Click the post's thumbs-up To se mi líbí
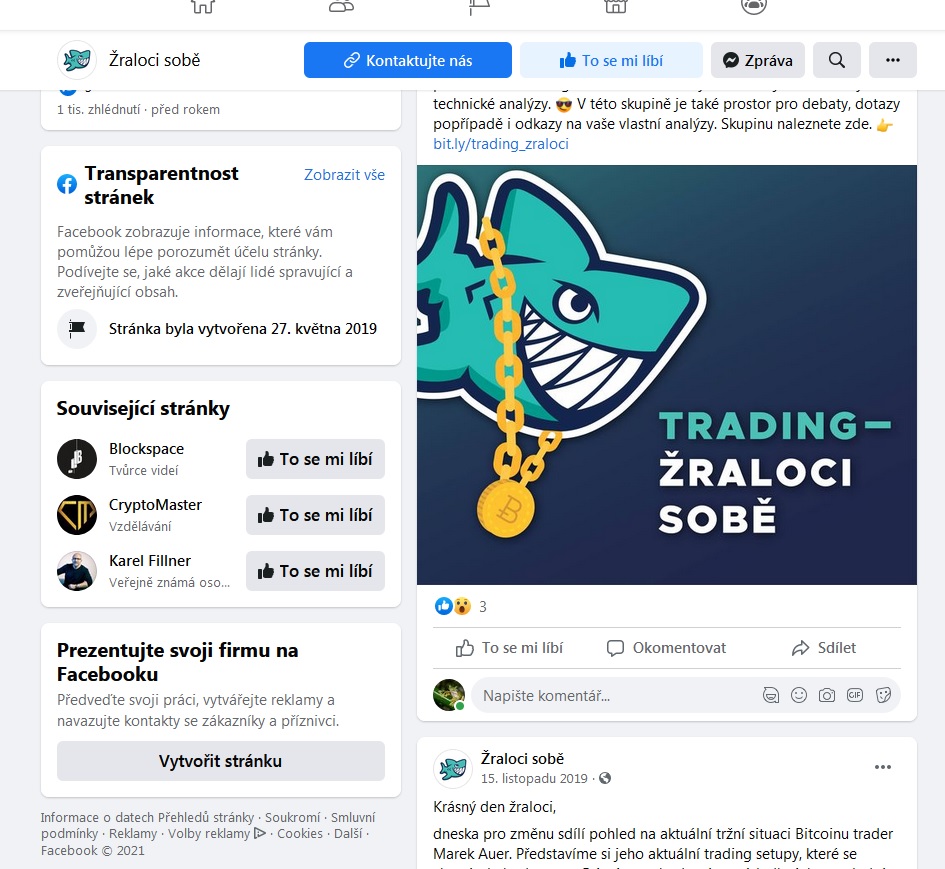The width and height of the screenshot is (945, 869). coord(509,648)
